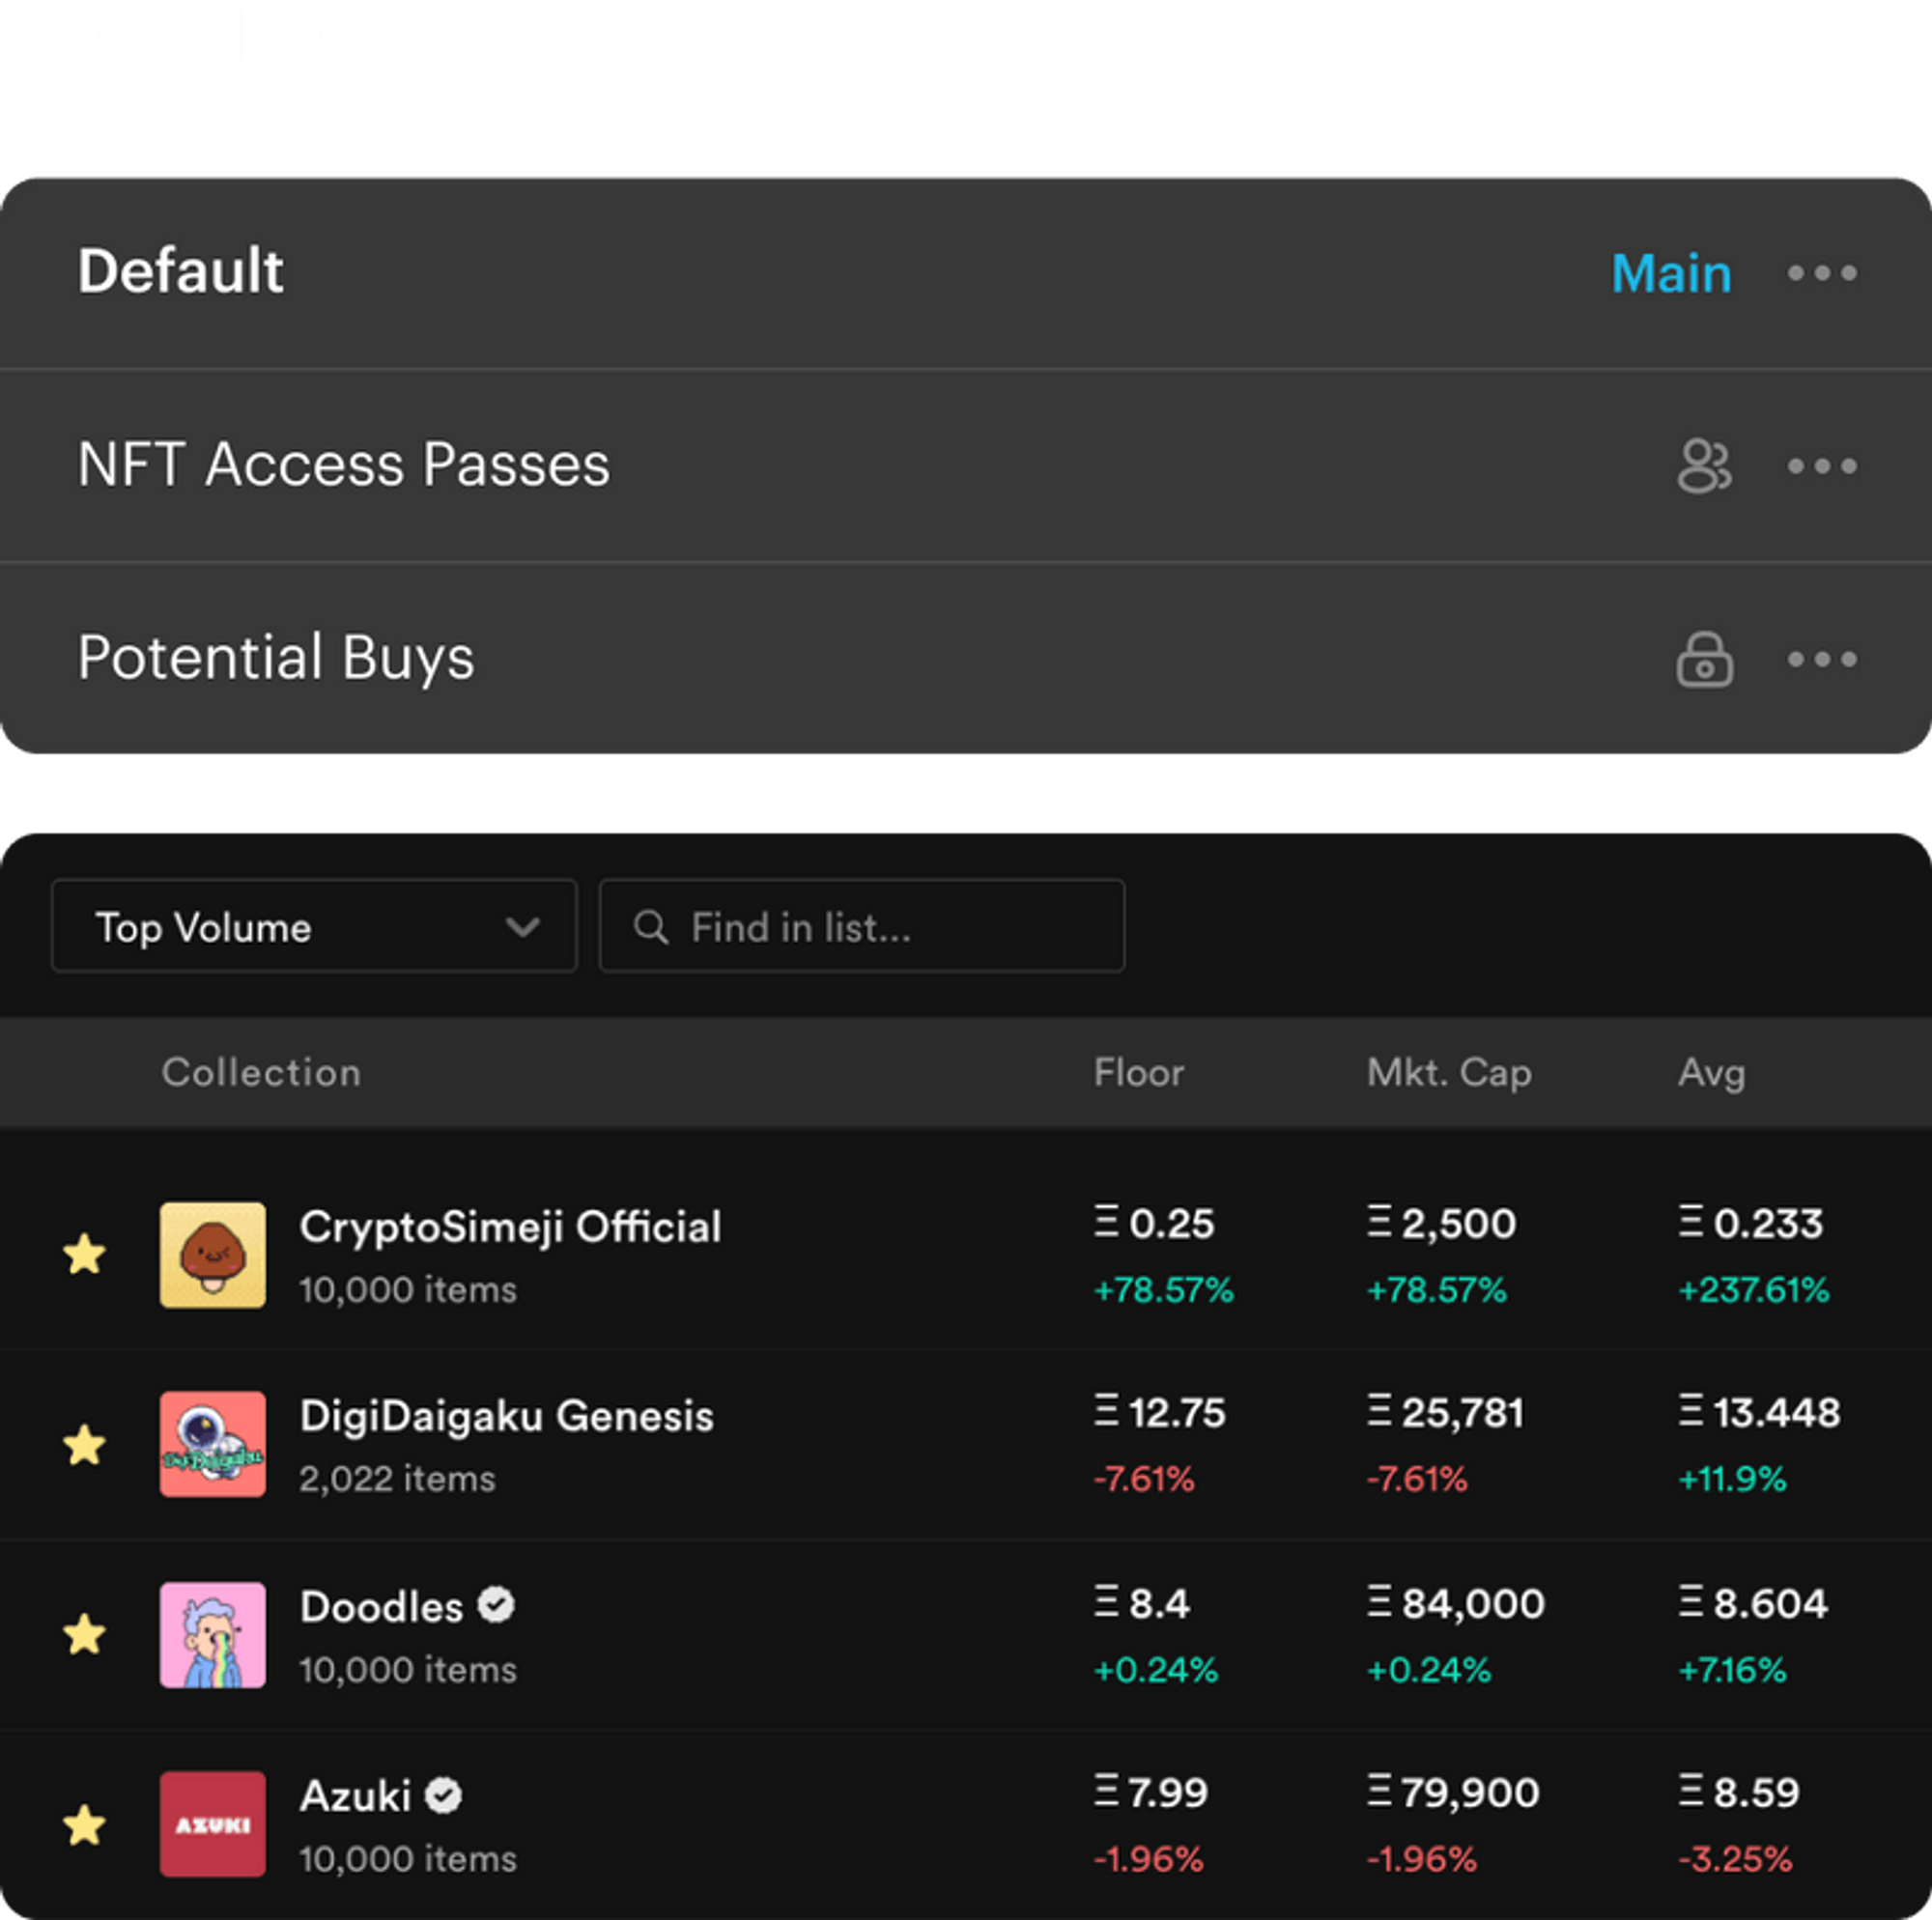
Task: Open three-dot menu for NFT Access Passes
Action: (x=1821, y=466)
